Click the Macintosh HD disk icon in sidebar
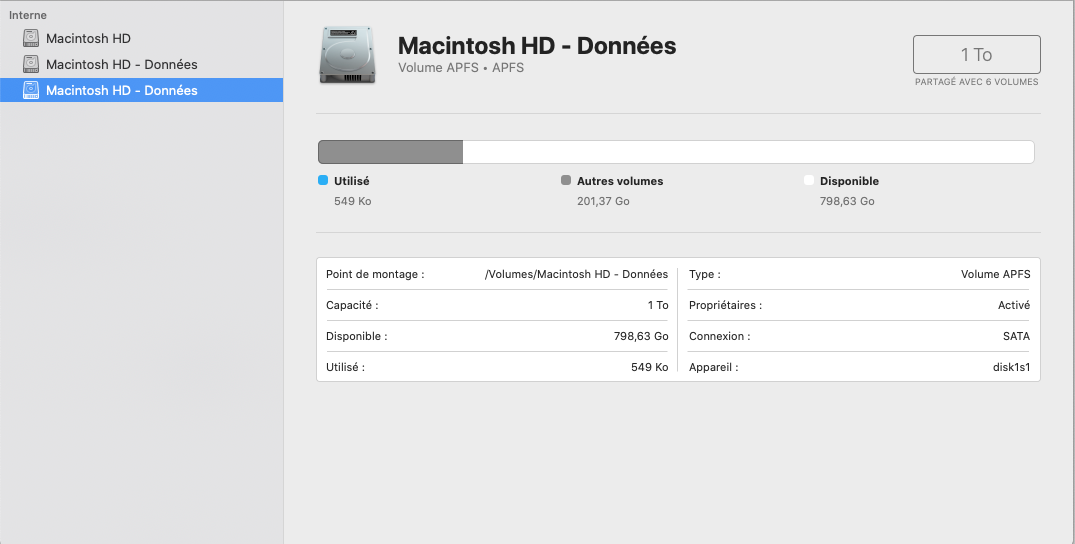This screenshot has height=544, width=1075. click(31, 39)
